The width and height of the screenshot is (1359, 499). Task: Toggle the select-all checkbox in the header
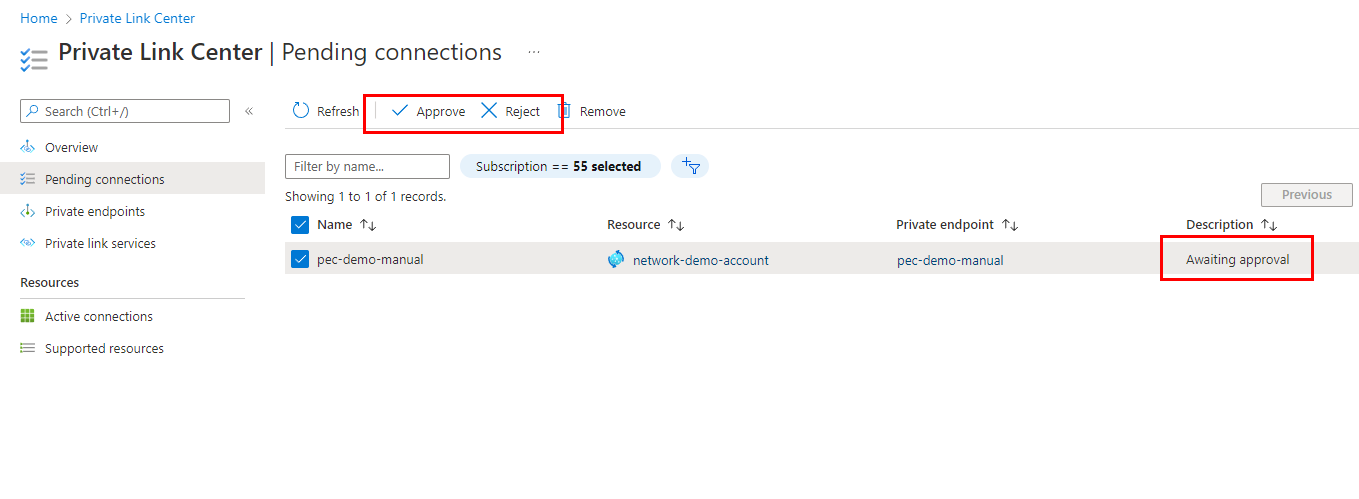click(300, 225)
